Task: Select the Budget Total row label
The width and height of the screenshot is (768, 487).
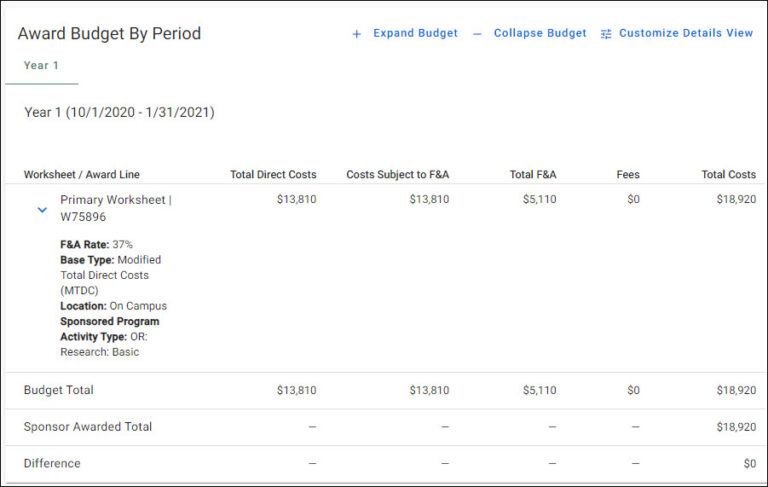Action: pos(59,390)
